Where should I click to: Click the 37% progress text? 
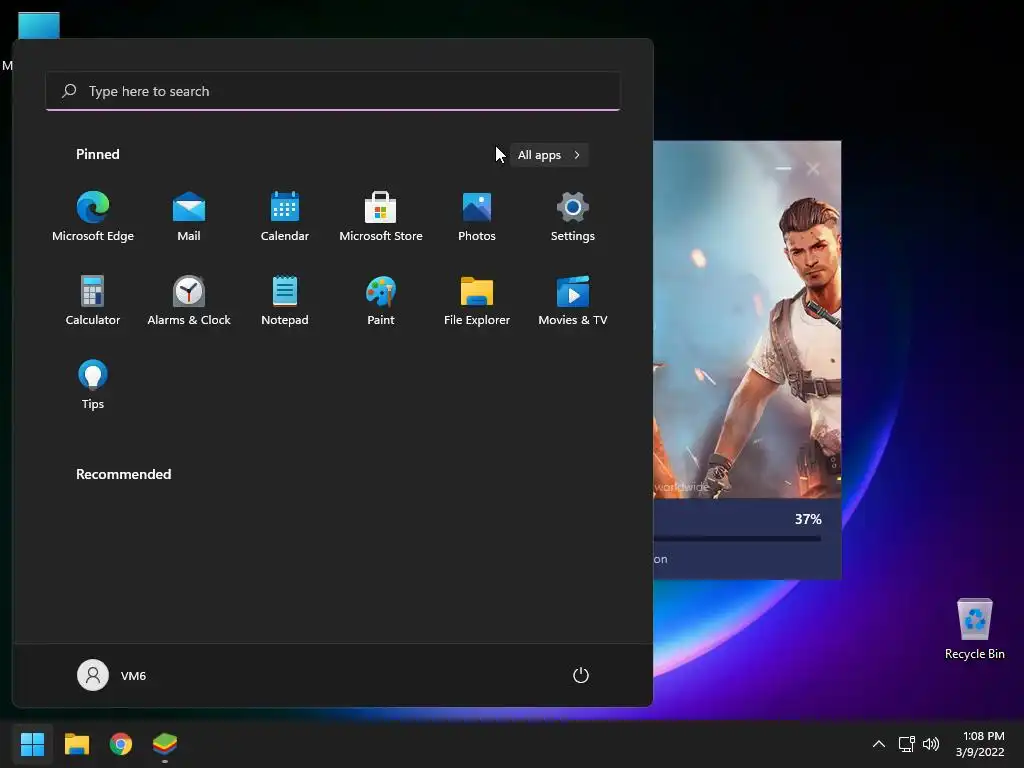(808, 519)
